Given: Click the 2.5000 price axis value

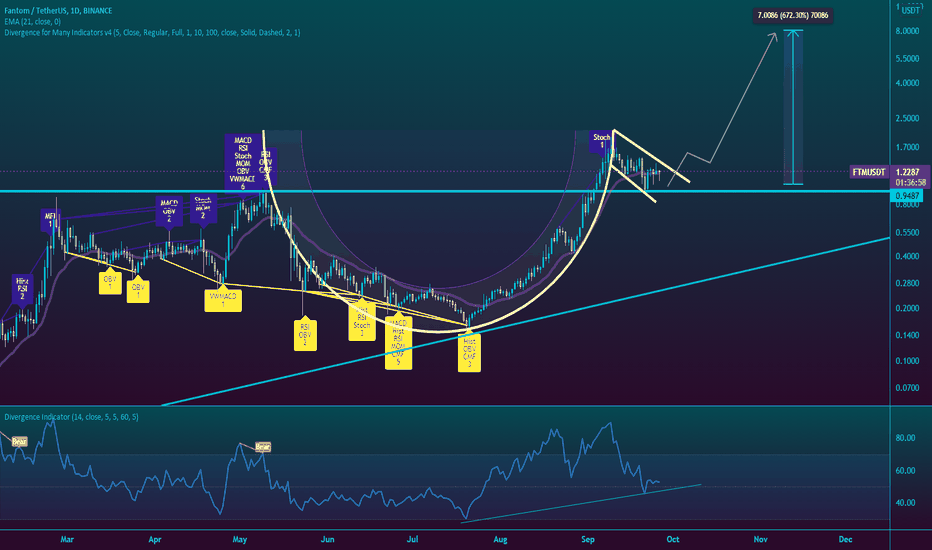Looking at the screenshot, I should click(907, 118).
